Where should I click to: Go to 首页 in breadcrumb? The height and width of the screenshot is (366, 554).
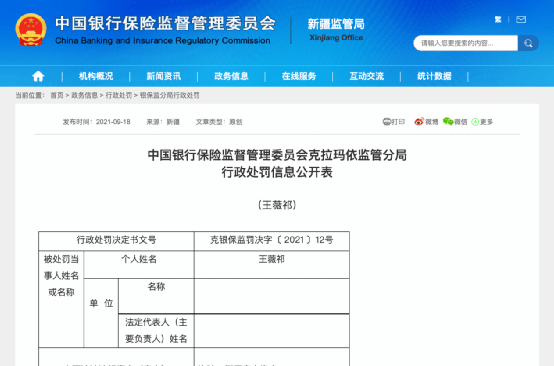(x=57, y=95)
